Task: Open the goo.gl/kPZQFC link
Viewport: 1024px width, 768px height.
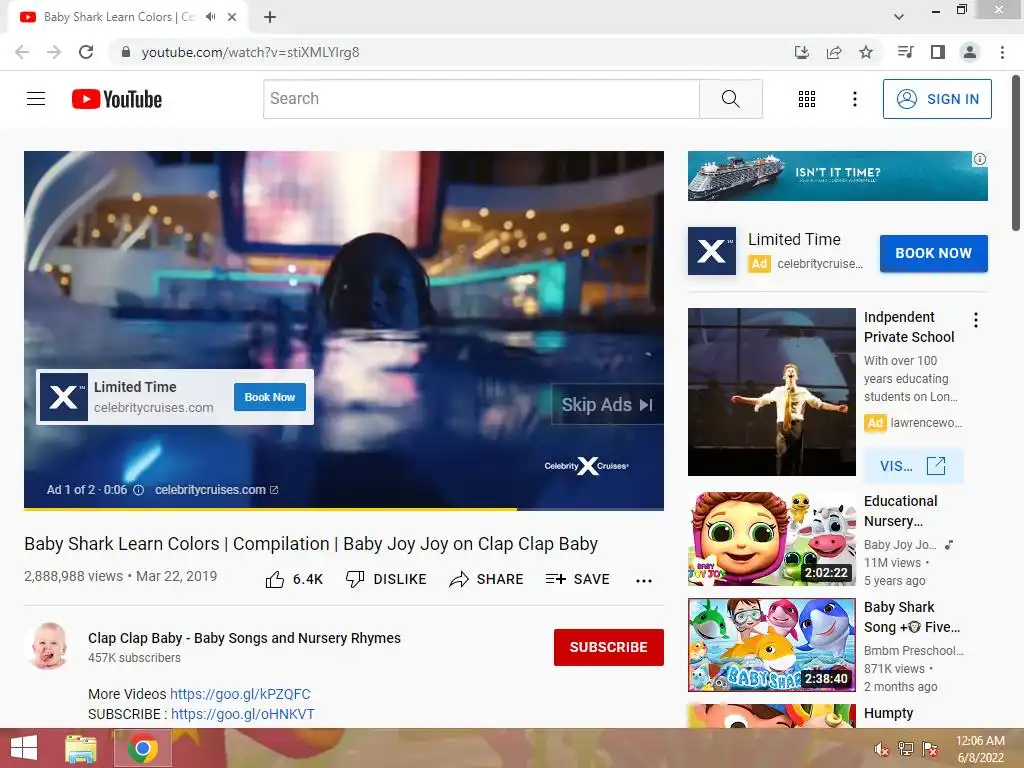Action: tap(240, 694)
